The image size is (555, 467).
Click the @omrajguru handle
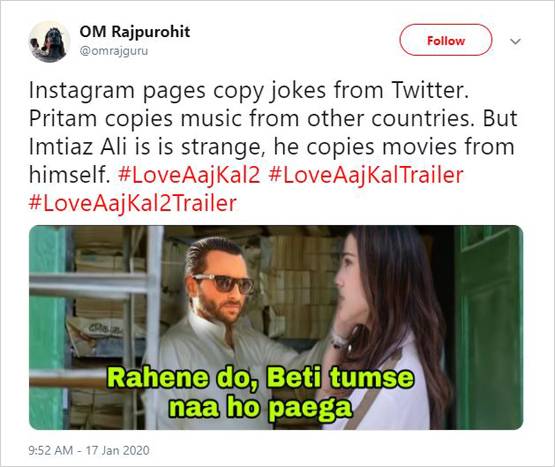(114, 51)
